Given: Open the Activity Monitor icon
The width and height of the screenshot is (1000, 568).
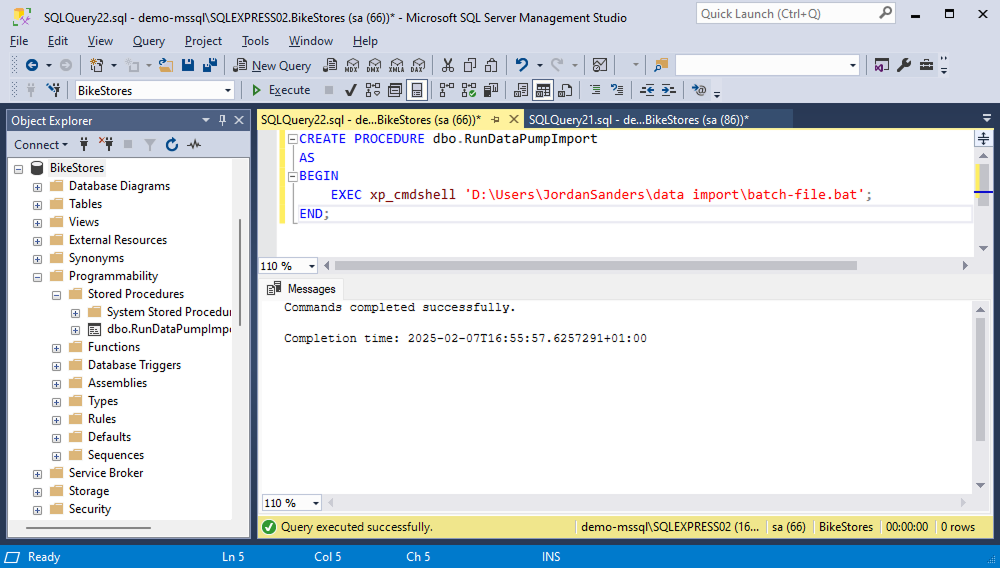Looking at the screenshot, I should [x=599, y=65].
